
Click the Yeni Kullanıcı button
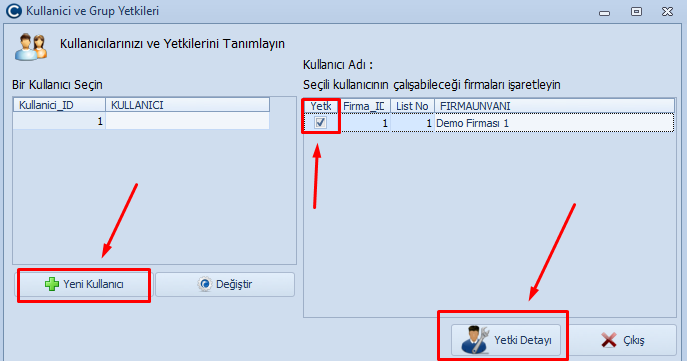(x=84, y=284)
